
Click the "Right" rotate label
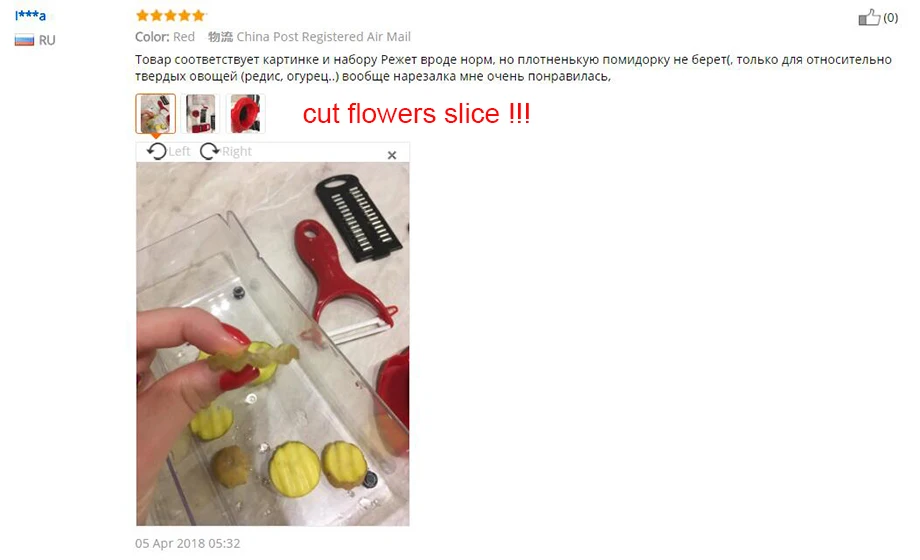click(236, 151)
